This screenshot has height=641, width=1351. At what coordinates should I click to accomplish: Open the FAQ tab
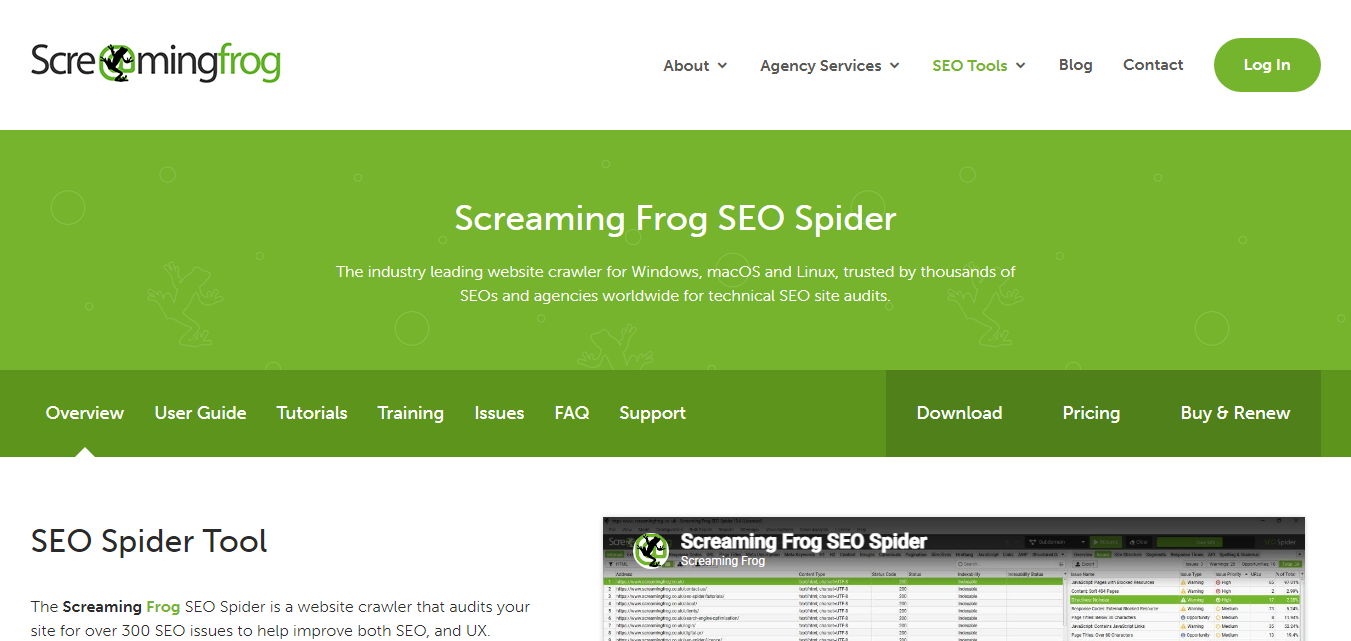coord(572,413)
